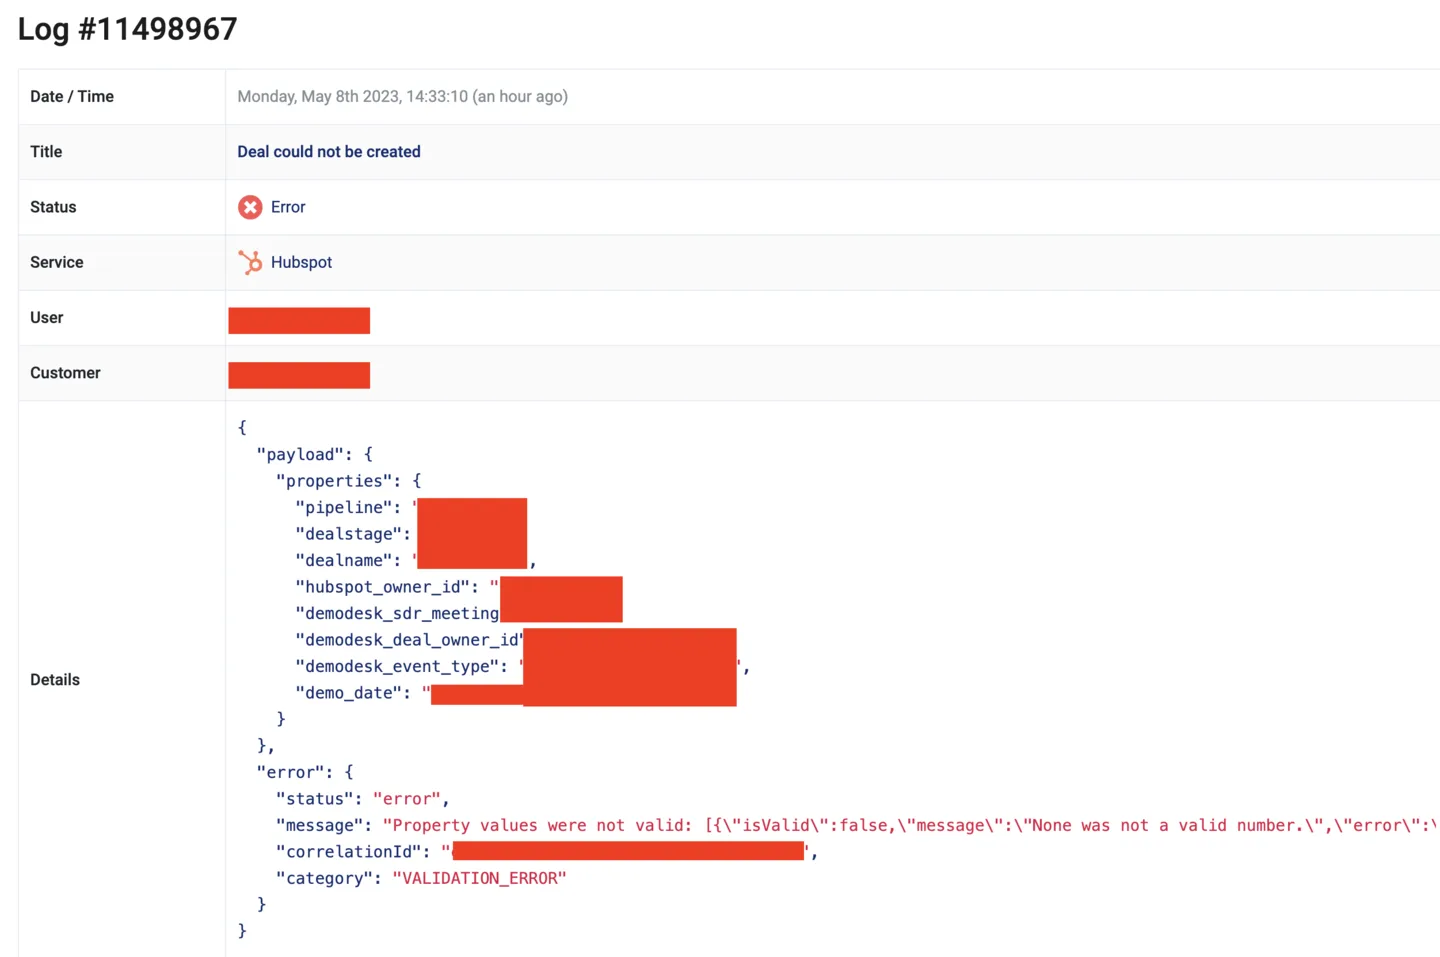The width and height of the screenshot is (1440, 957).
Task: Click the "error": { key in JSON
Action: pos(305,772)
